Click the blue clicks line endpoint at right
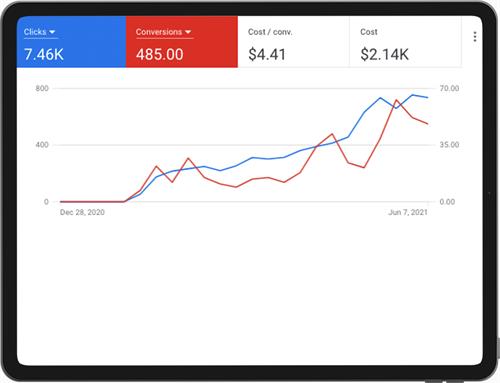The width and height of the screenshot is (500, 383). click(428, 97)
